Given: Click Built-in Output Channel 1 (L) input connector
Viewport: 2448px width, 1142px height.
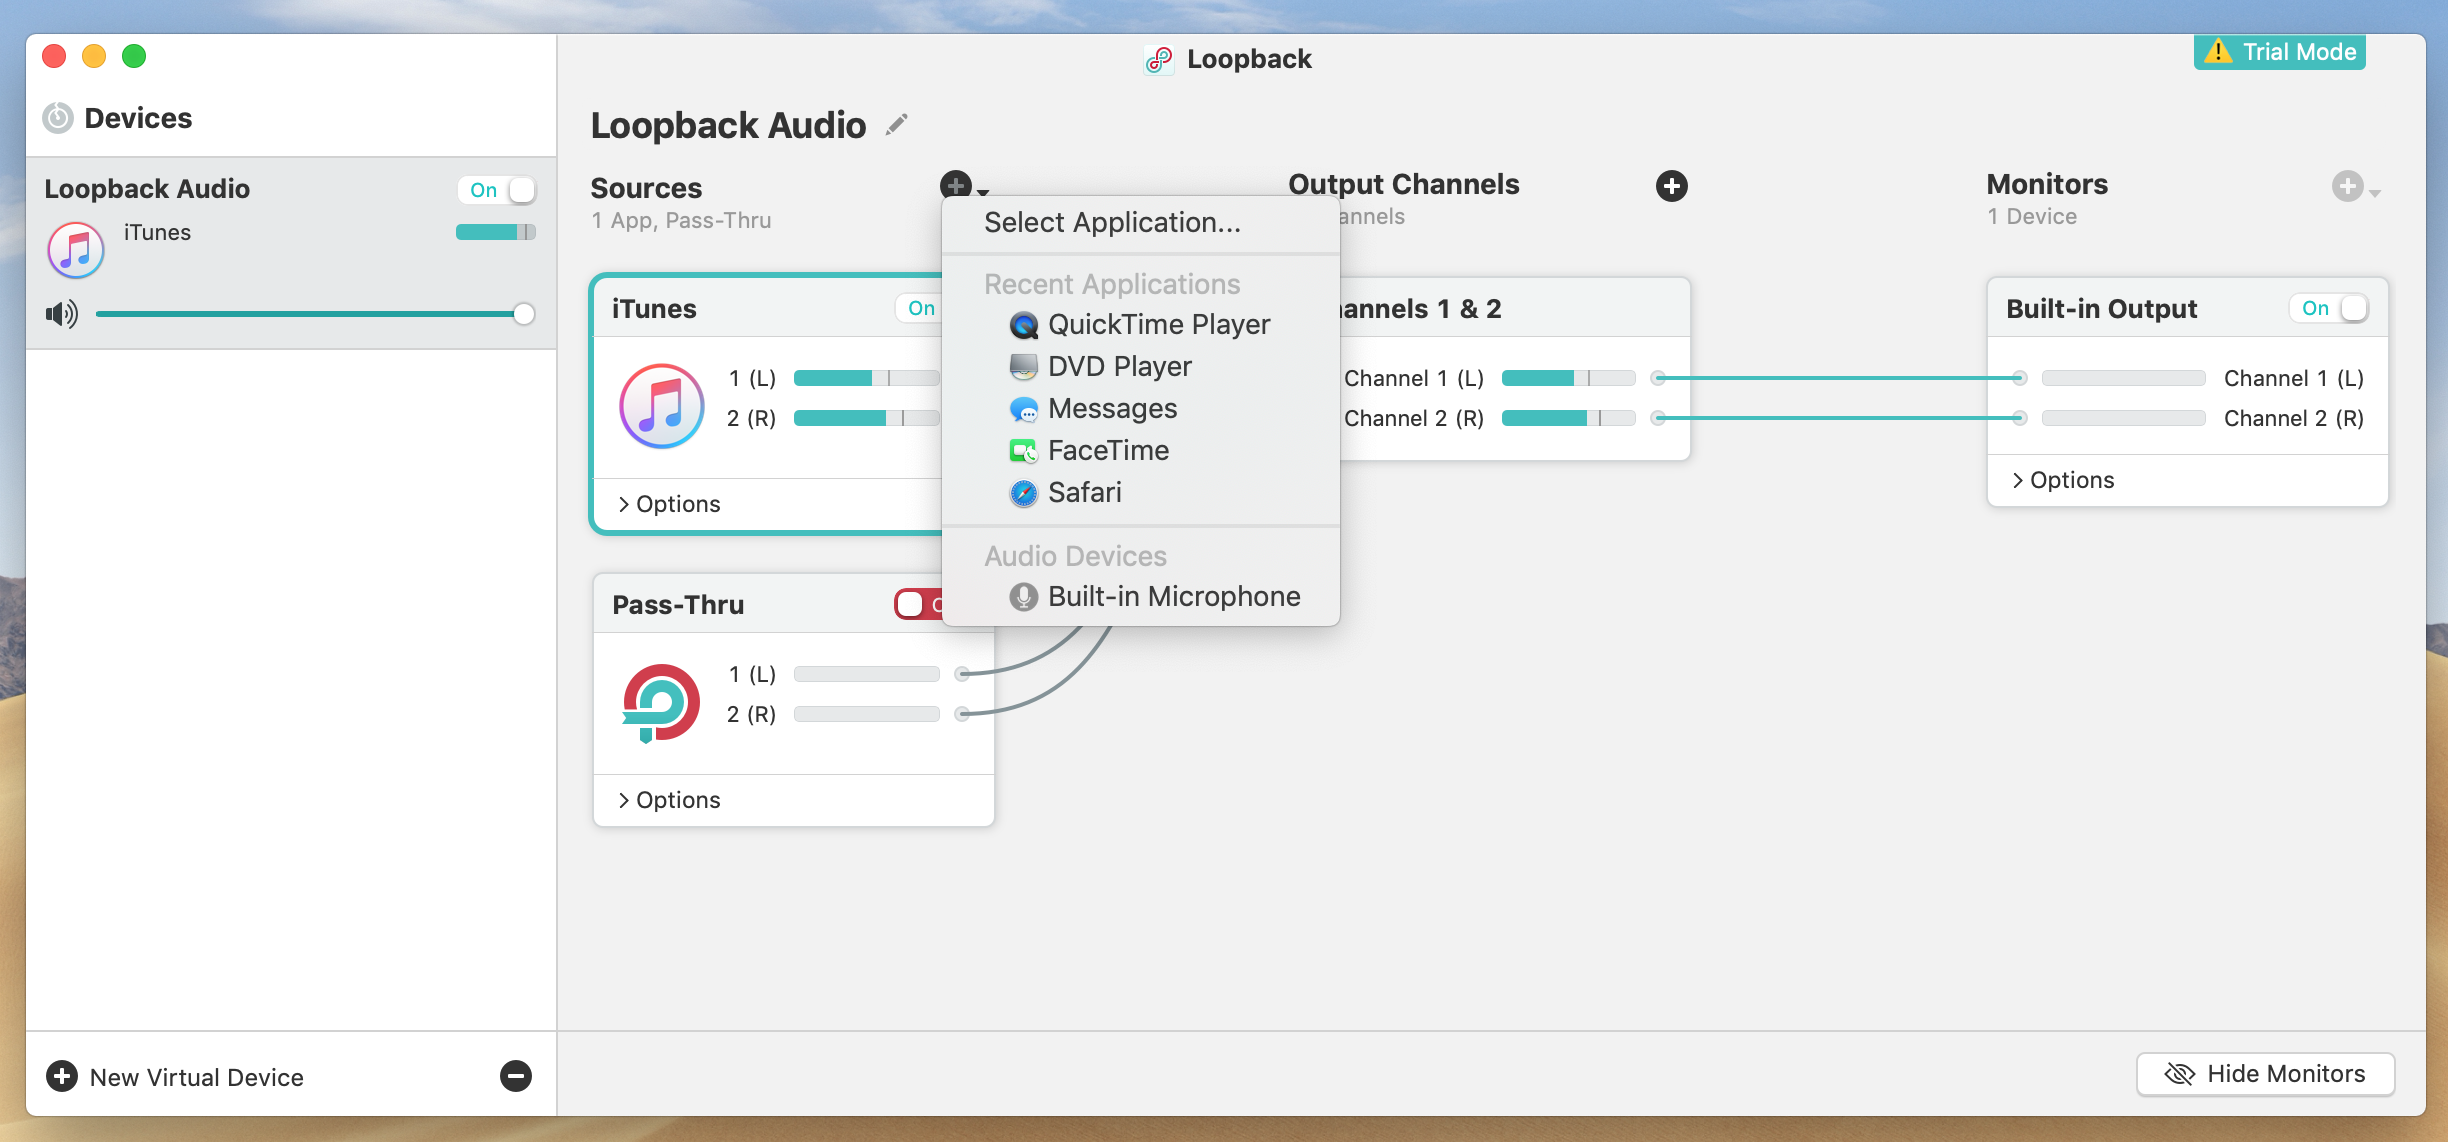Looking at the screenshot, I should click(2020, 378).
